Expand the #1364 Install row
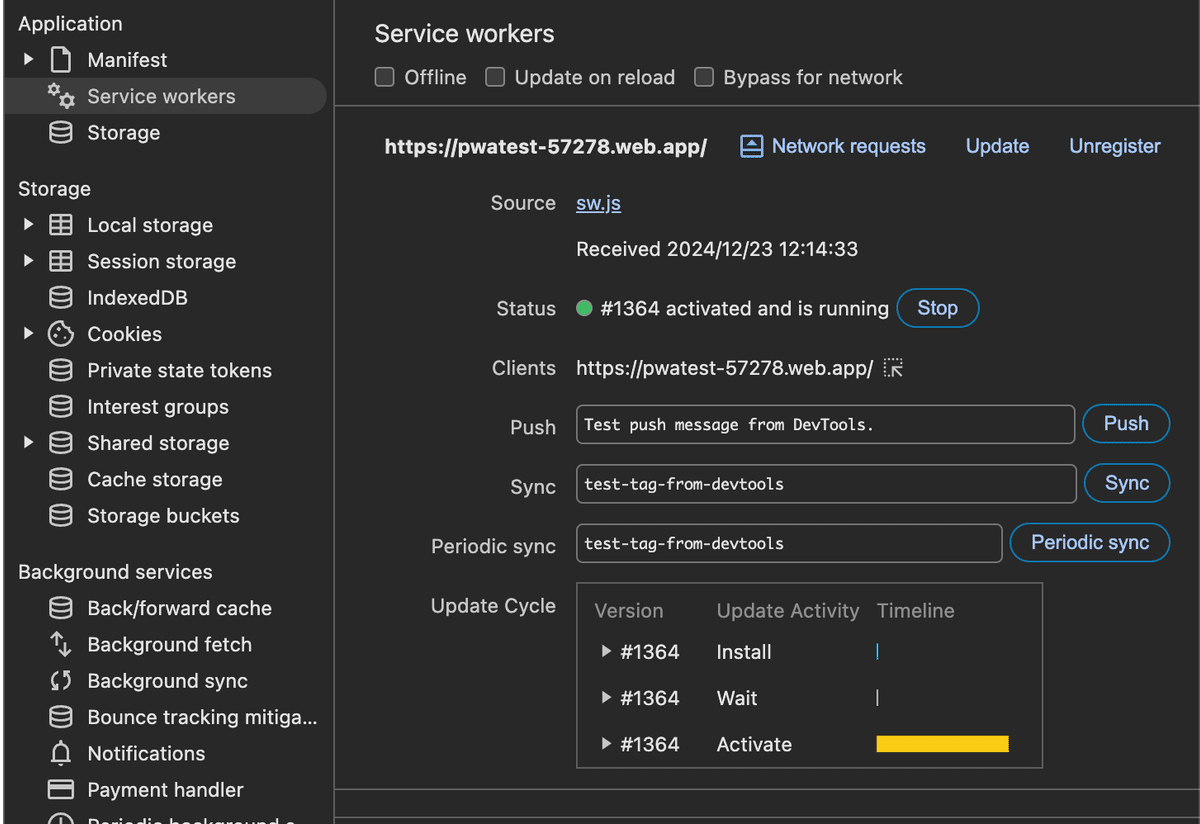The width and height of the screenshot is (1200, 824). pyautogui.click(x=606, y=652)
